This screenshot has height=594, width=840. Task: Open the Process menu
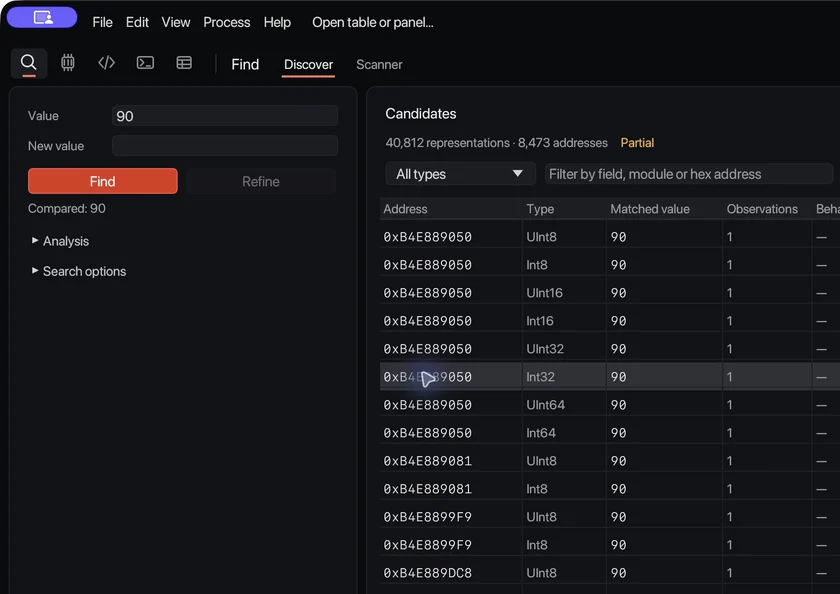[227, 22]
